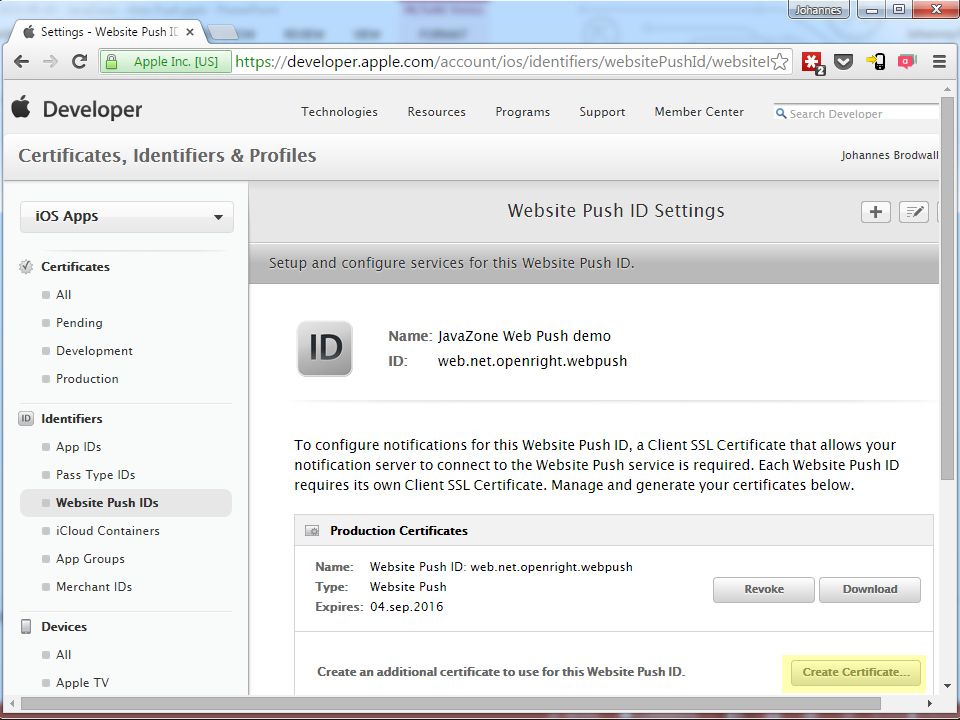Click the Search Developer field
Screen dimensions: 960x720
pyautogui.click(x=855, y=113)
